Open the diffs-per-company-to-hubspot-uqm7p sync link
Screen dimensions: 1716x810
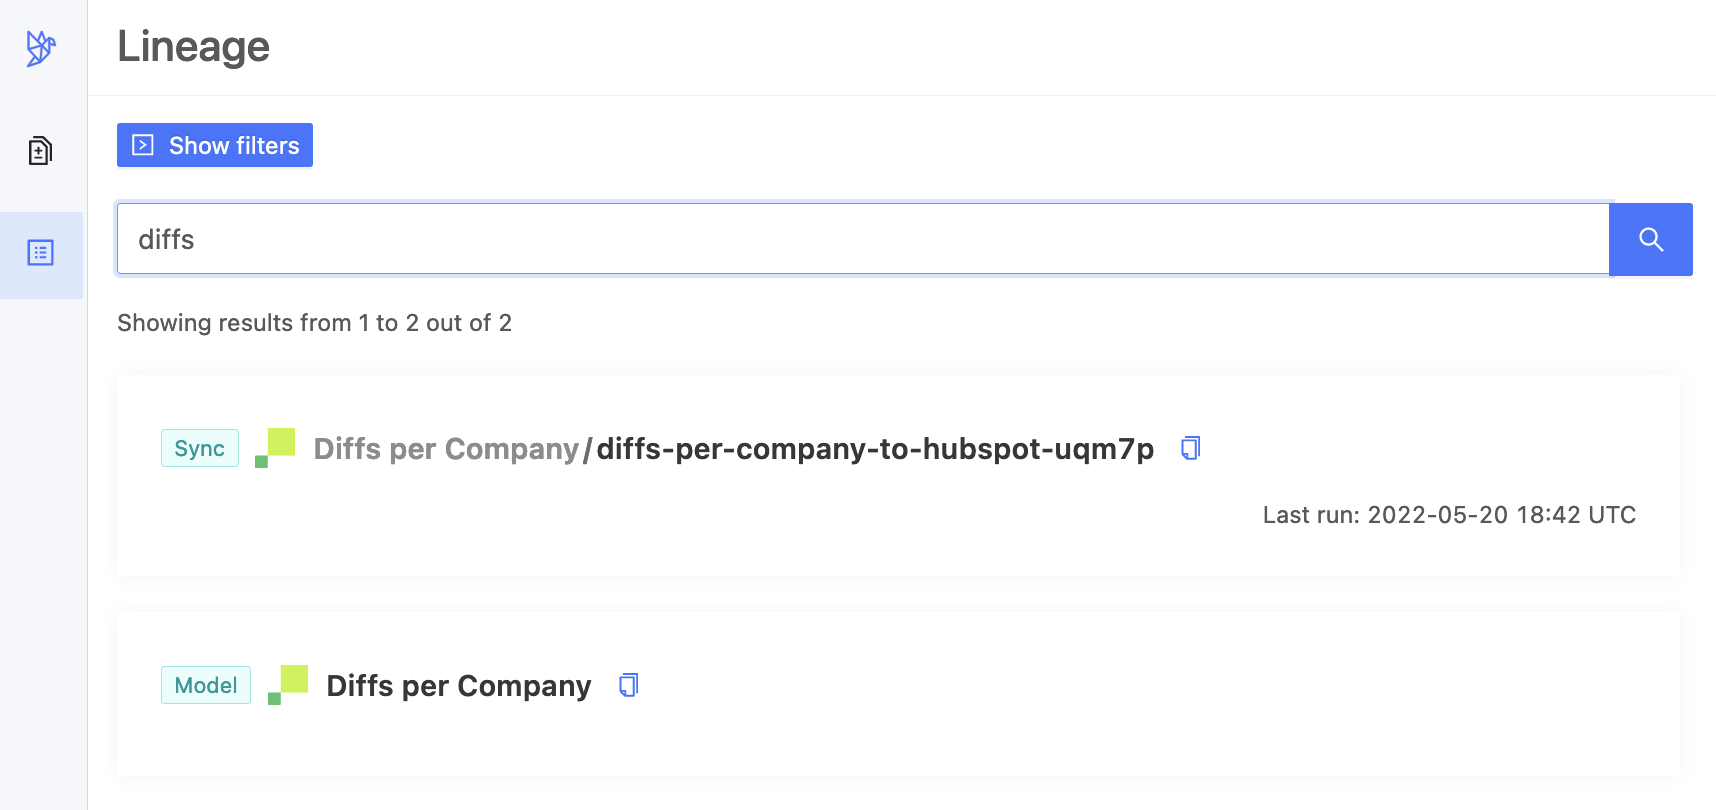pos(875,449)
